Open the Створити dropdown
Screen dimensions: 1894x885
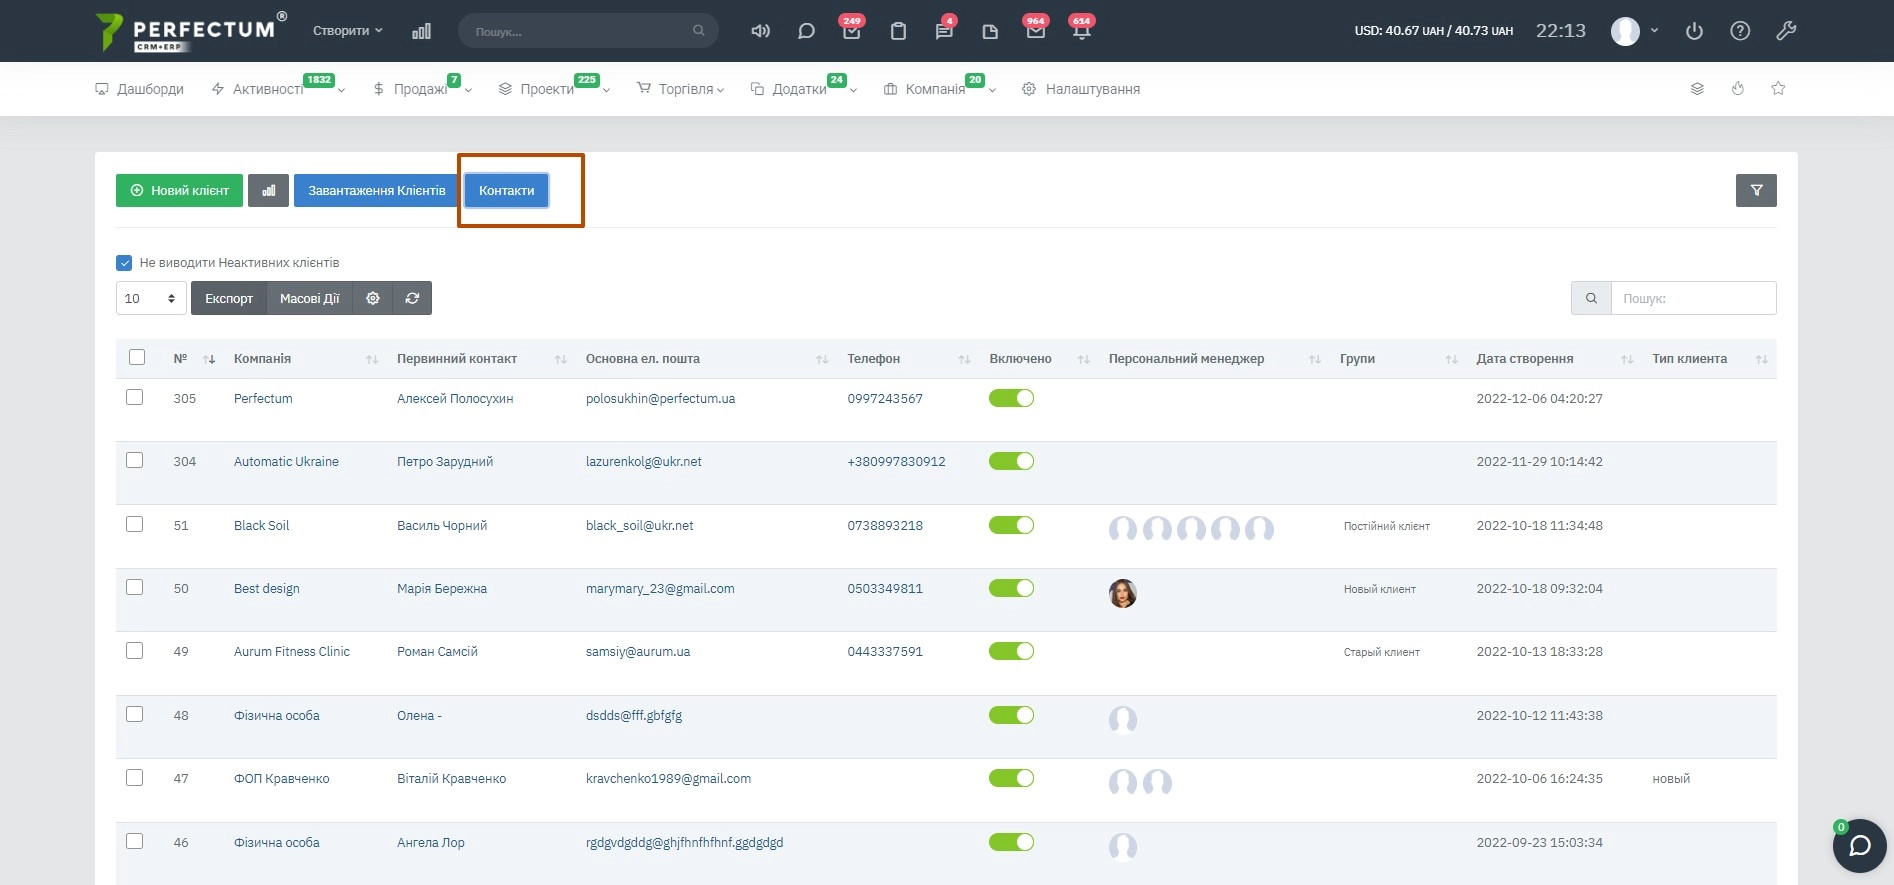point(347,31)
